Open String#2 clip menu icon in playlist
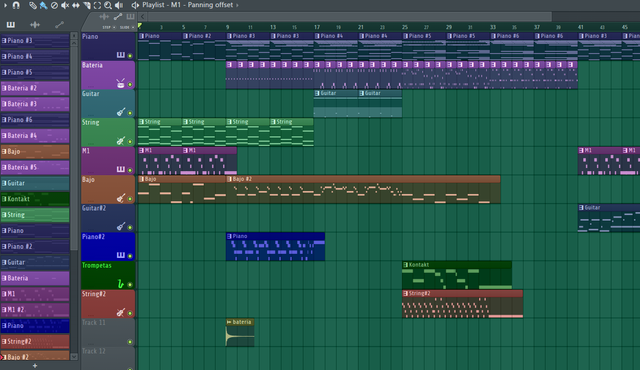The image size is (640, 370). point(405,293)
